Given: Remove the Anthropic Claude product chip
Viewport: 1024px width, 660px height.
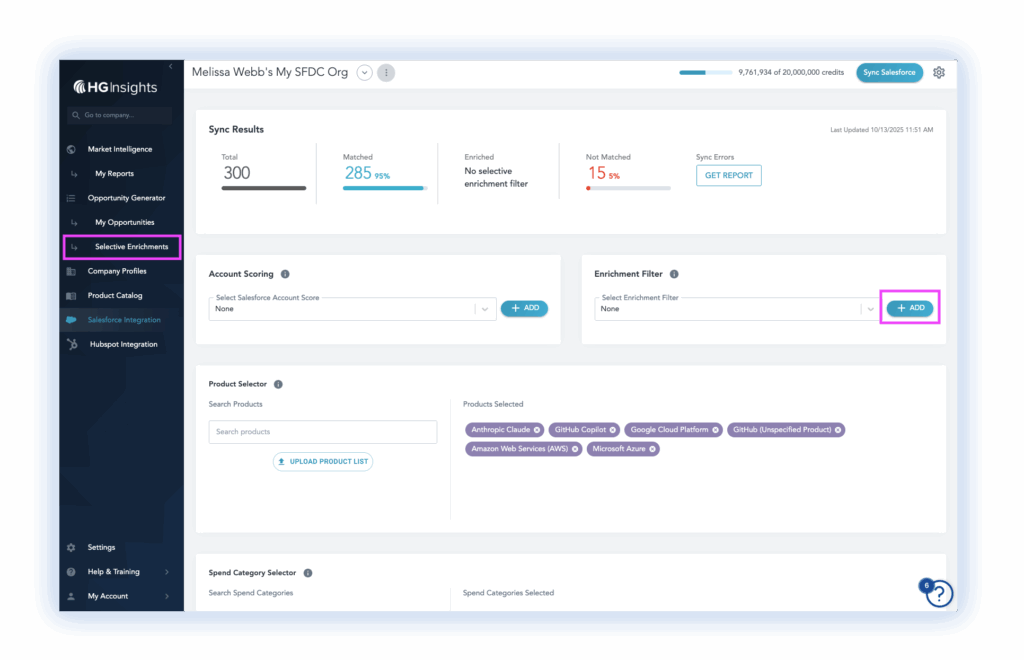Looking at the screenshot, I should click(538, 430).
